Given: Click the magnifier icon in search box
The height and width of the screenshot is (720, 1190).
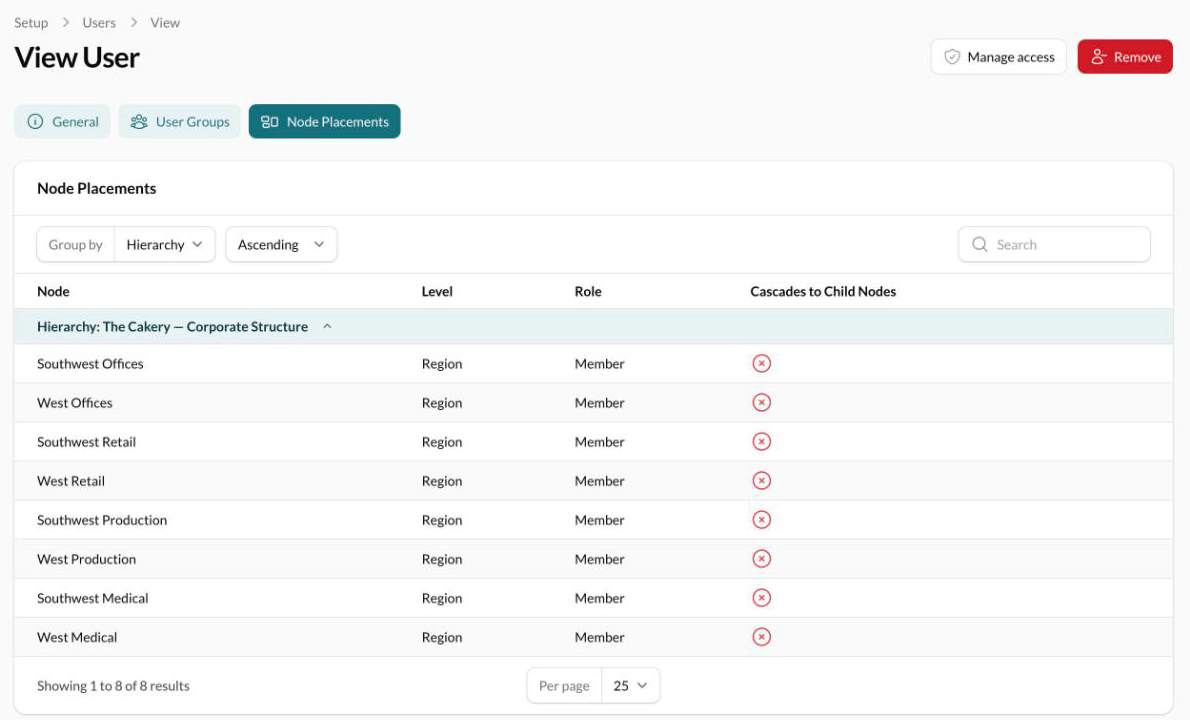Looking at the screenshot, I should click(x=980, y=244).
